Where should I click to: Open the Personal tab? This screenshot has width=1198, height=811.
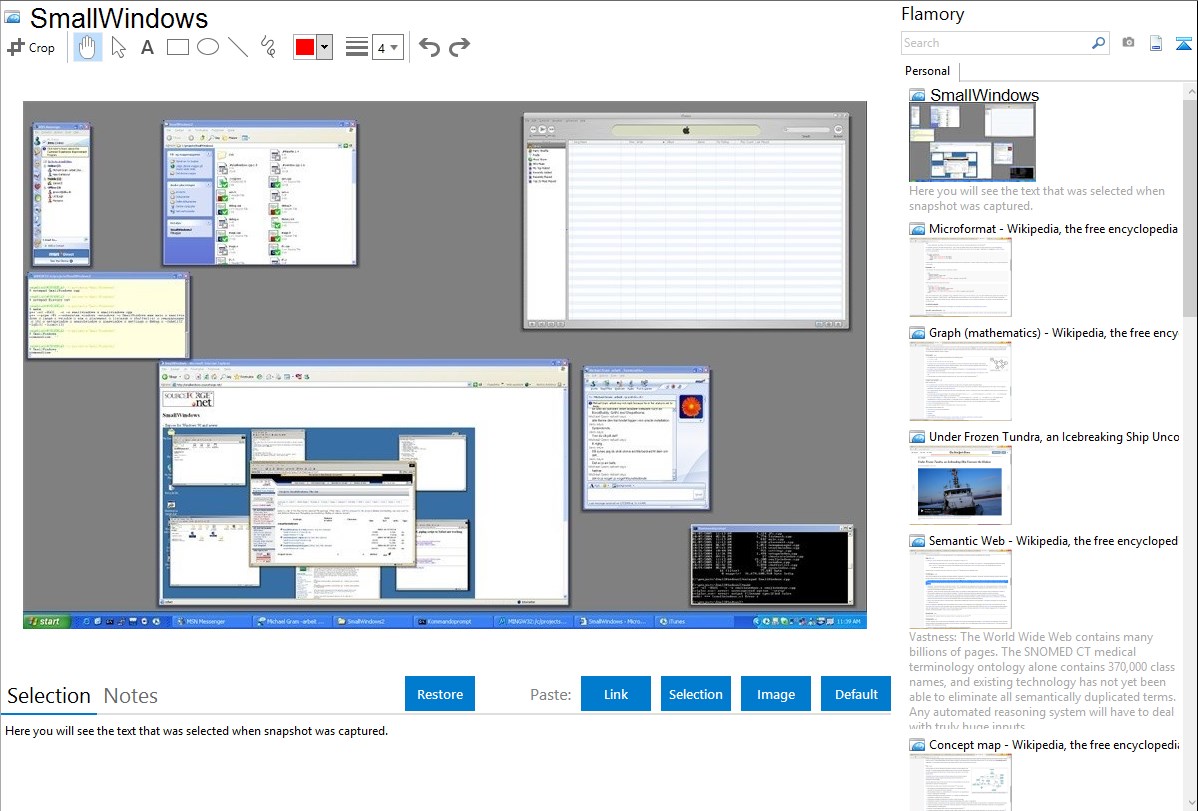tap(927, 71)
